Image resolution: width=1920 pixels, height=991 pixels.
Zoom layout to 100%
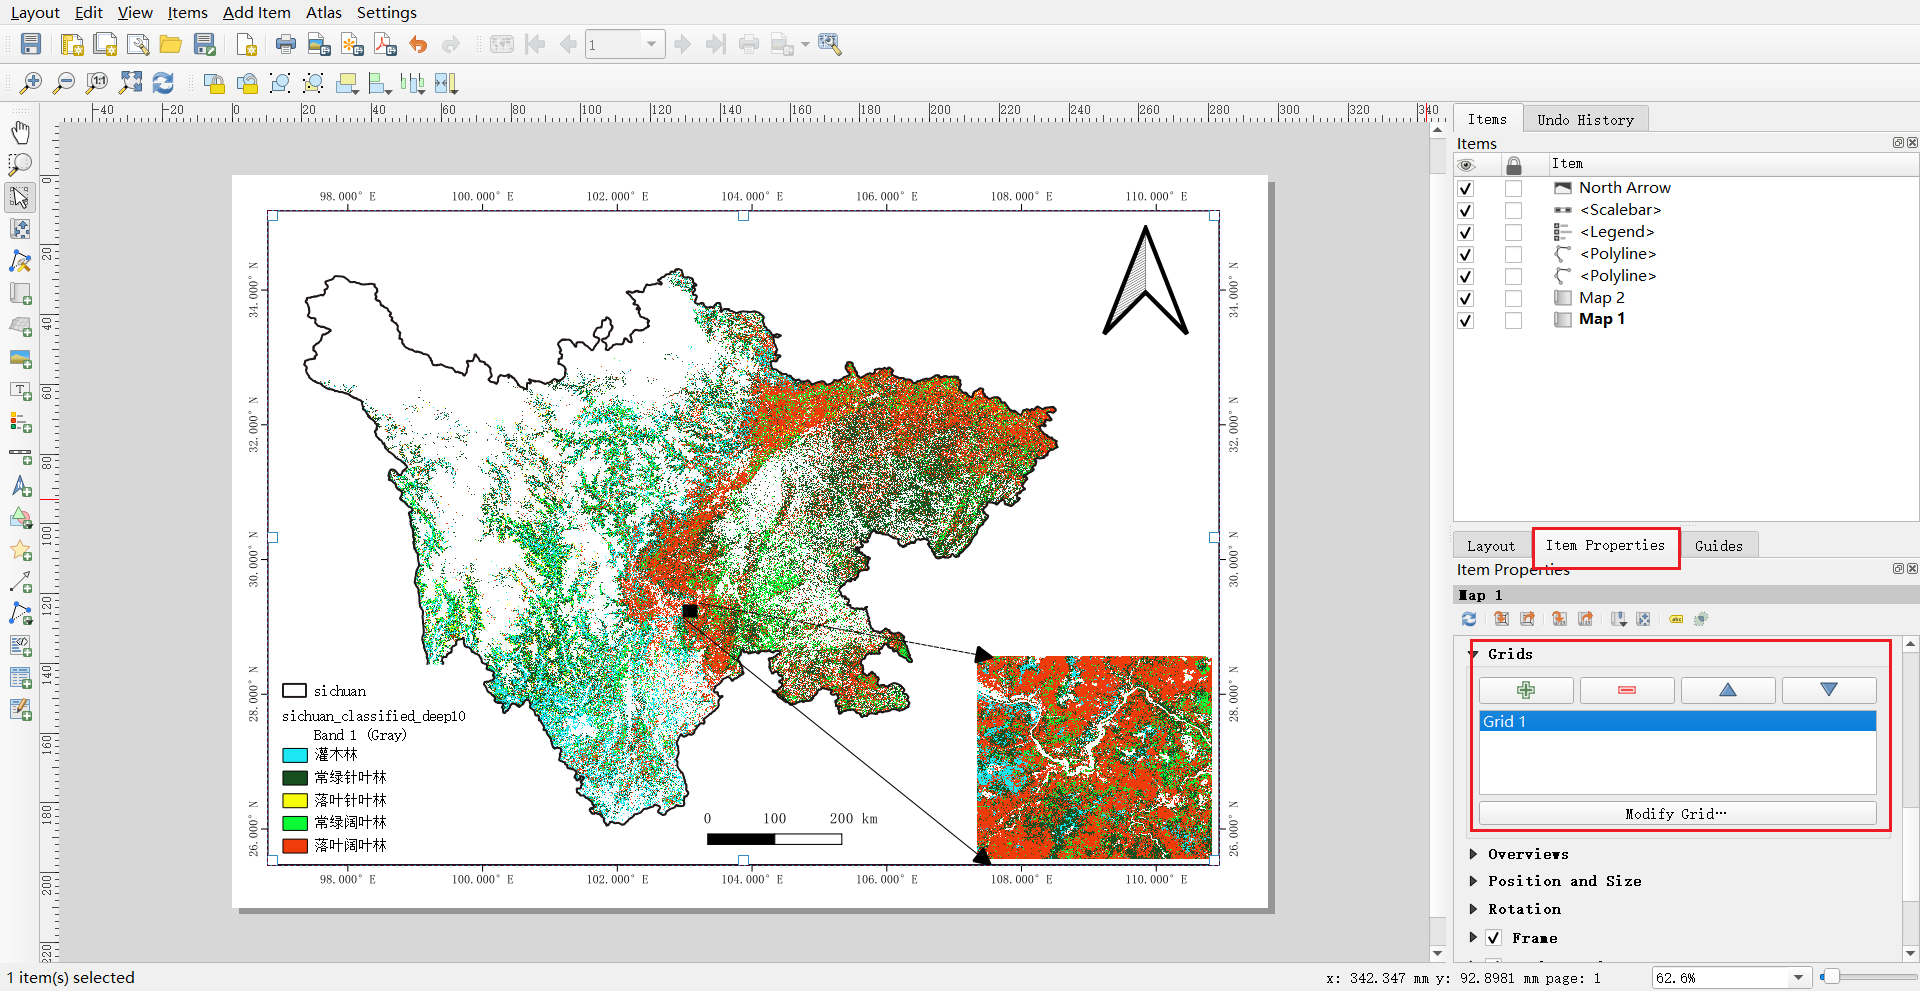pyautogui.click(x=97, y=83)
